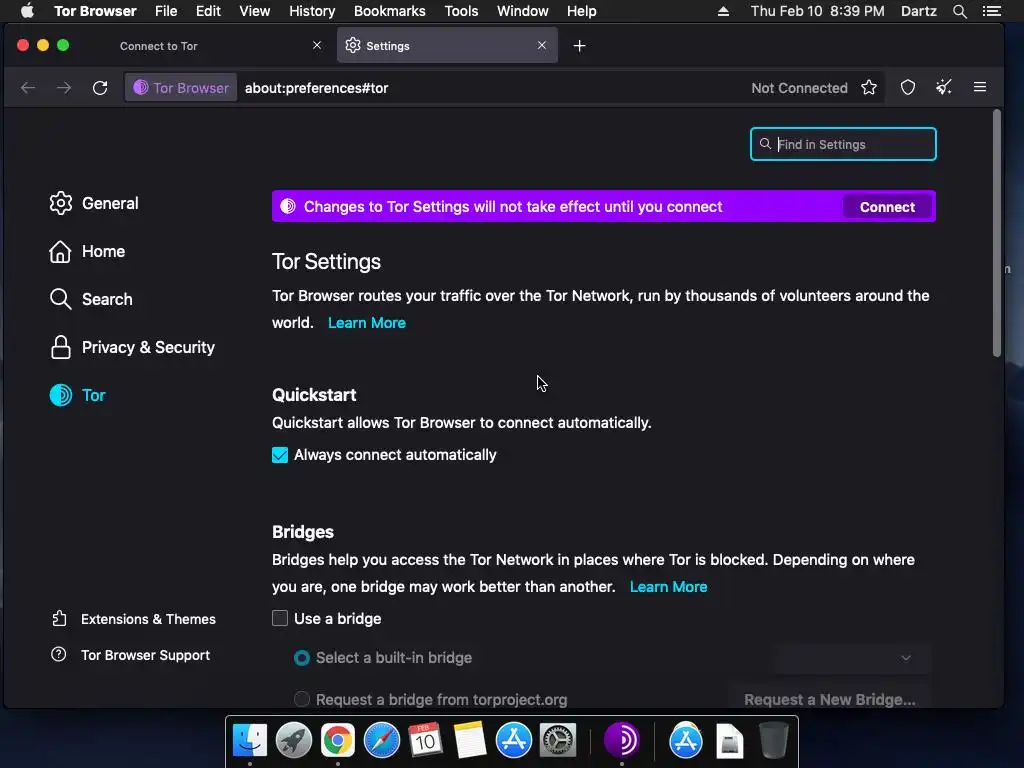Open Extensions & Themes
The image size is (1024, 768).
pos(133,619)
